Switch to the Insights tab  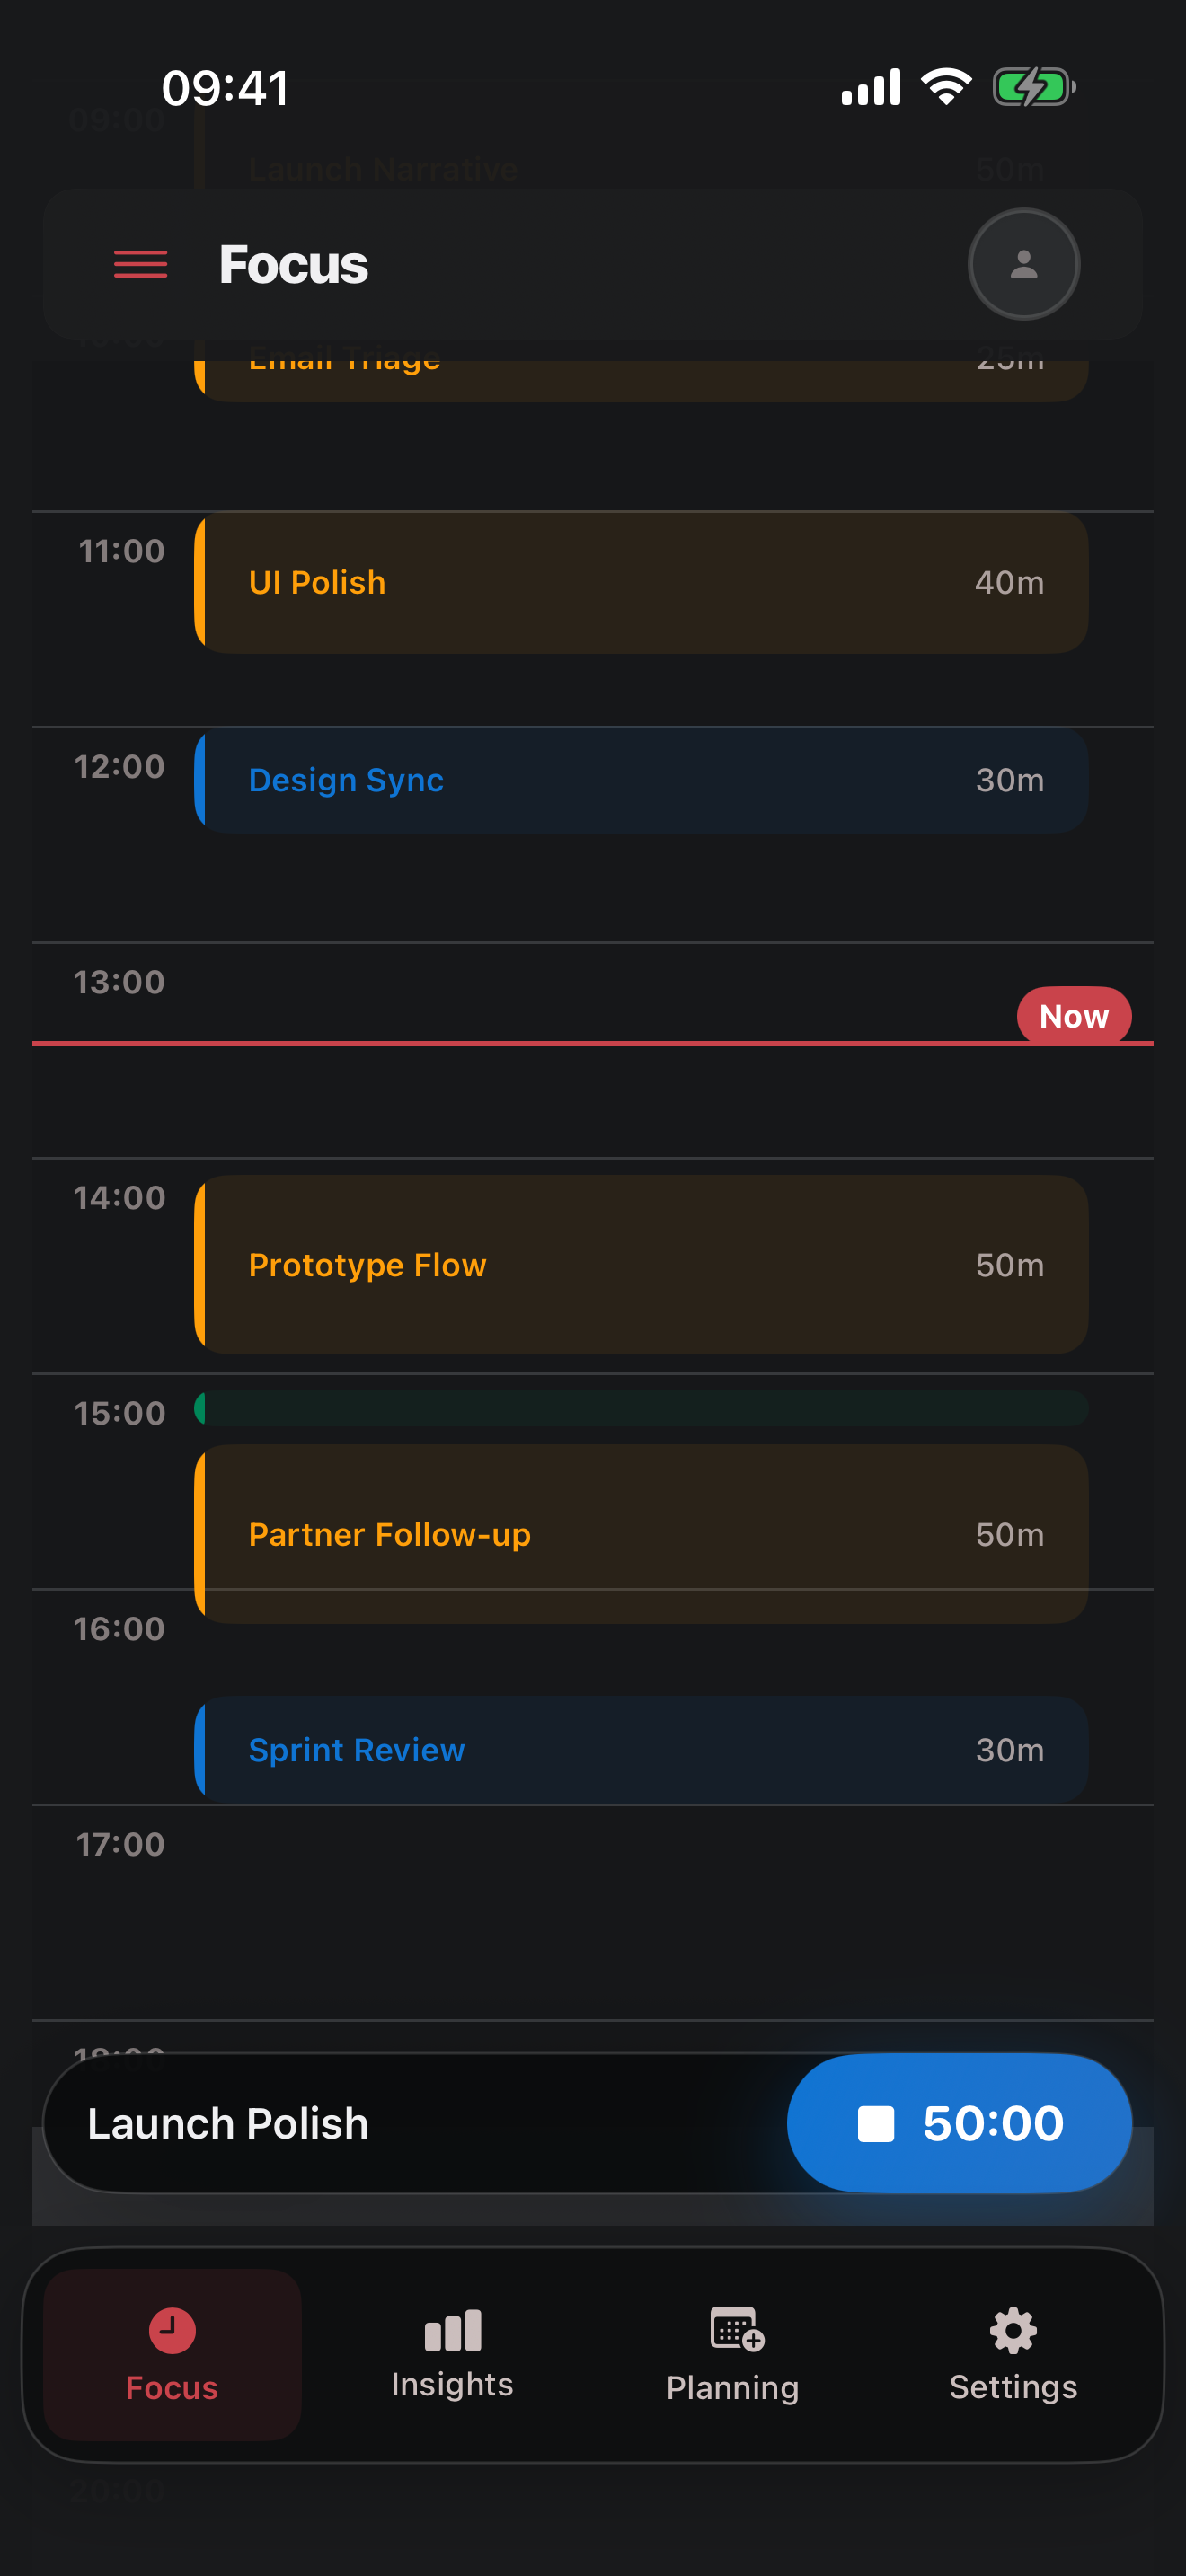pyautogui.click(x=453, y=2354)
